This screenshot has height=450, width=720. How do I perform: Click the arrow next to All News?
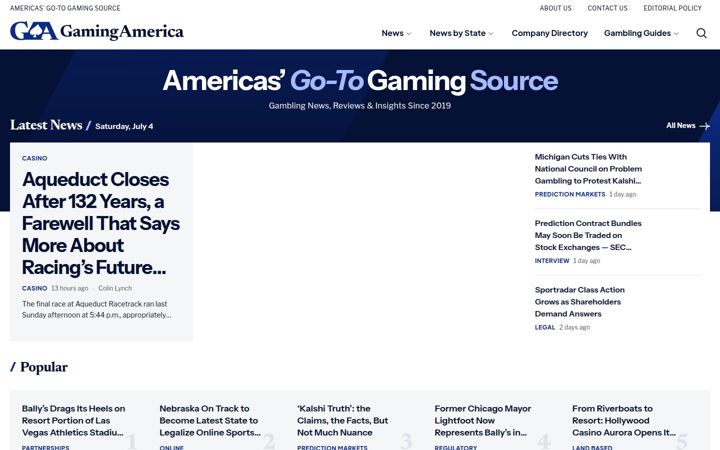click(x=704, y=126)
